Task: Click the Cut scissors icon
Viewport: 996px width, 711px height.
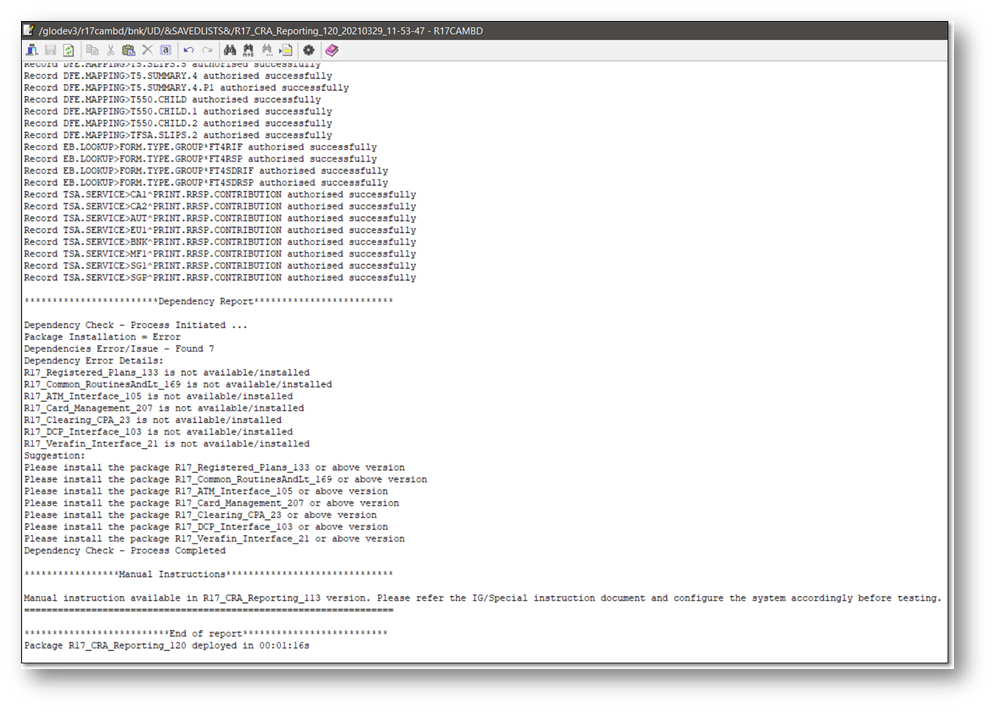Action: (111, 50)
